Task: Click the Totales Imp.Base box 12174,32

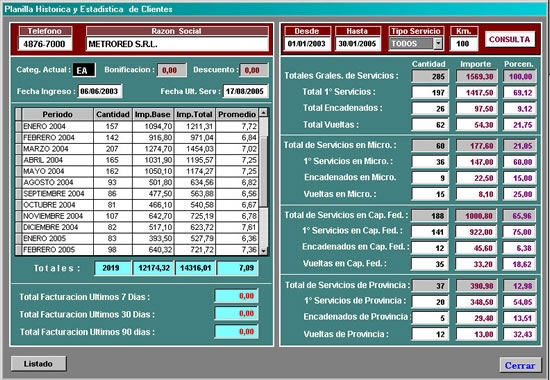Action: click(x=153, y=268)
